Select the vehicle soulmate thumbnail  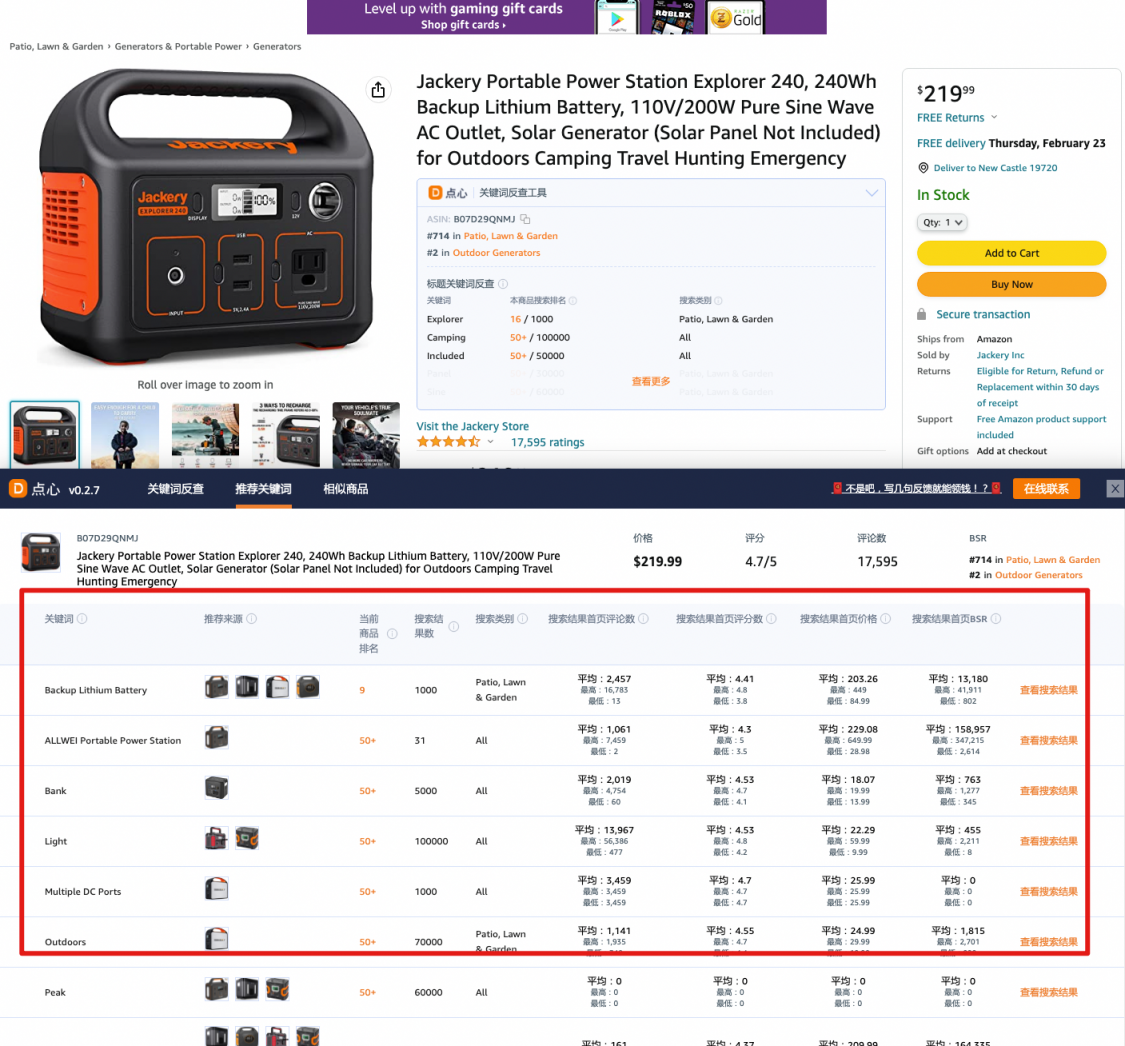[366, 435]
